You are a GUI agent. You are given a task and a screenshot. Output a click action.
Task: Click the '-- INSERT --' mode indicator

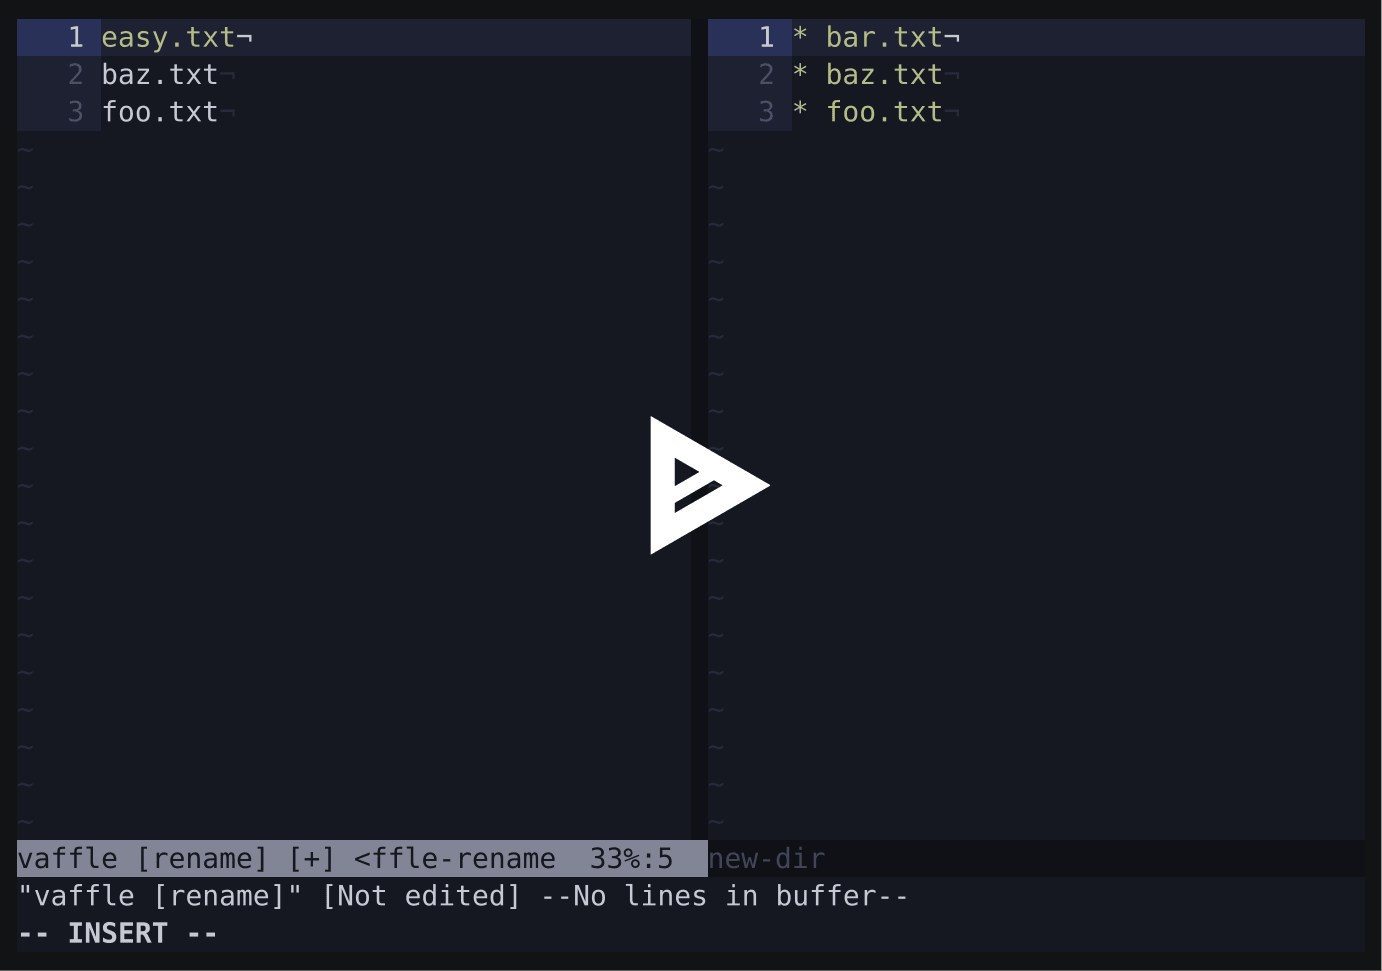[118, 934]
